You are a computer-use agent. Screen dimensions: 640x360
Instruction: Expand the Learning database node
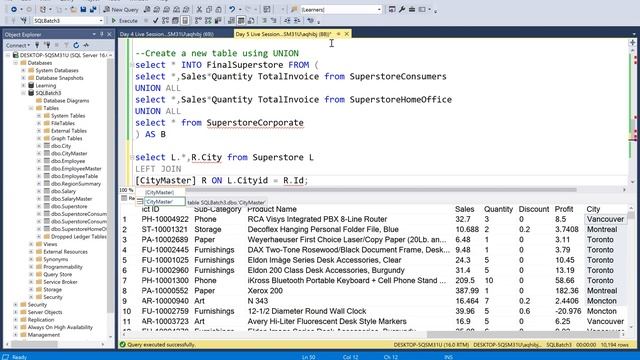coord(23,85)
